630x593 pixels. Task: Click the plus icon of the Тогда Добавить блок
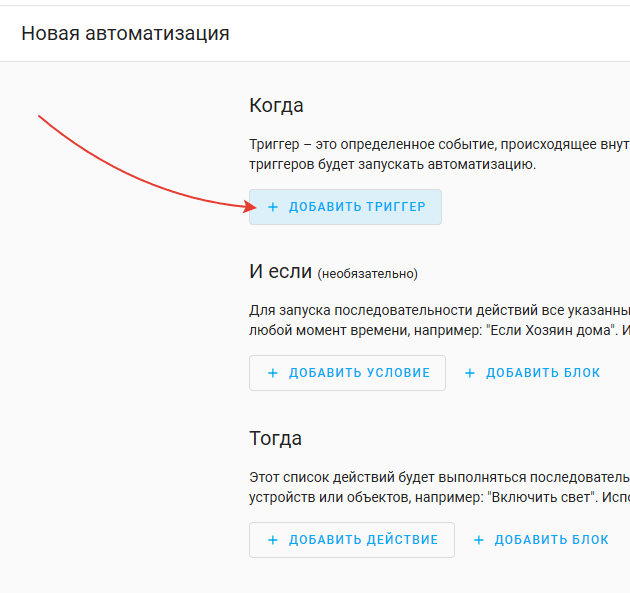click(478, 540)
